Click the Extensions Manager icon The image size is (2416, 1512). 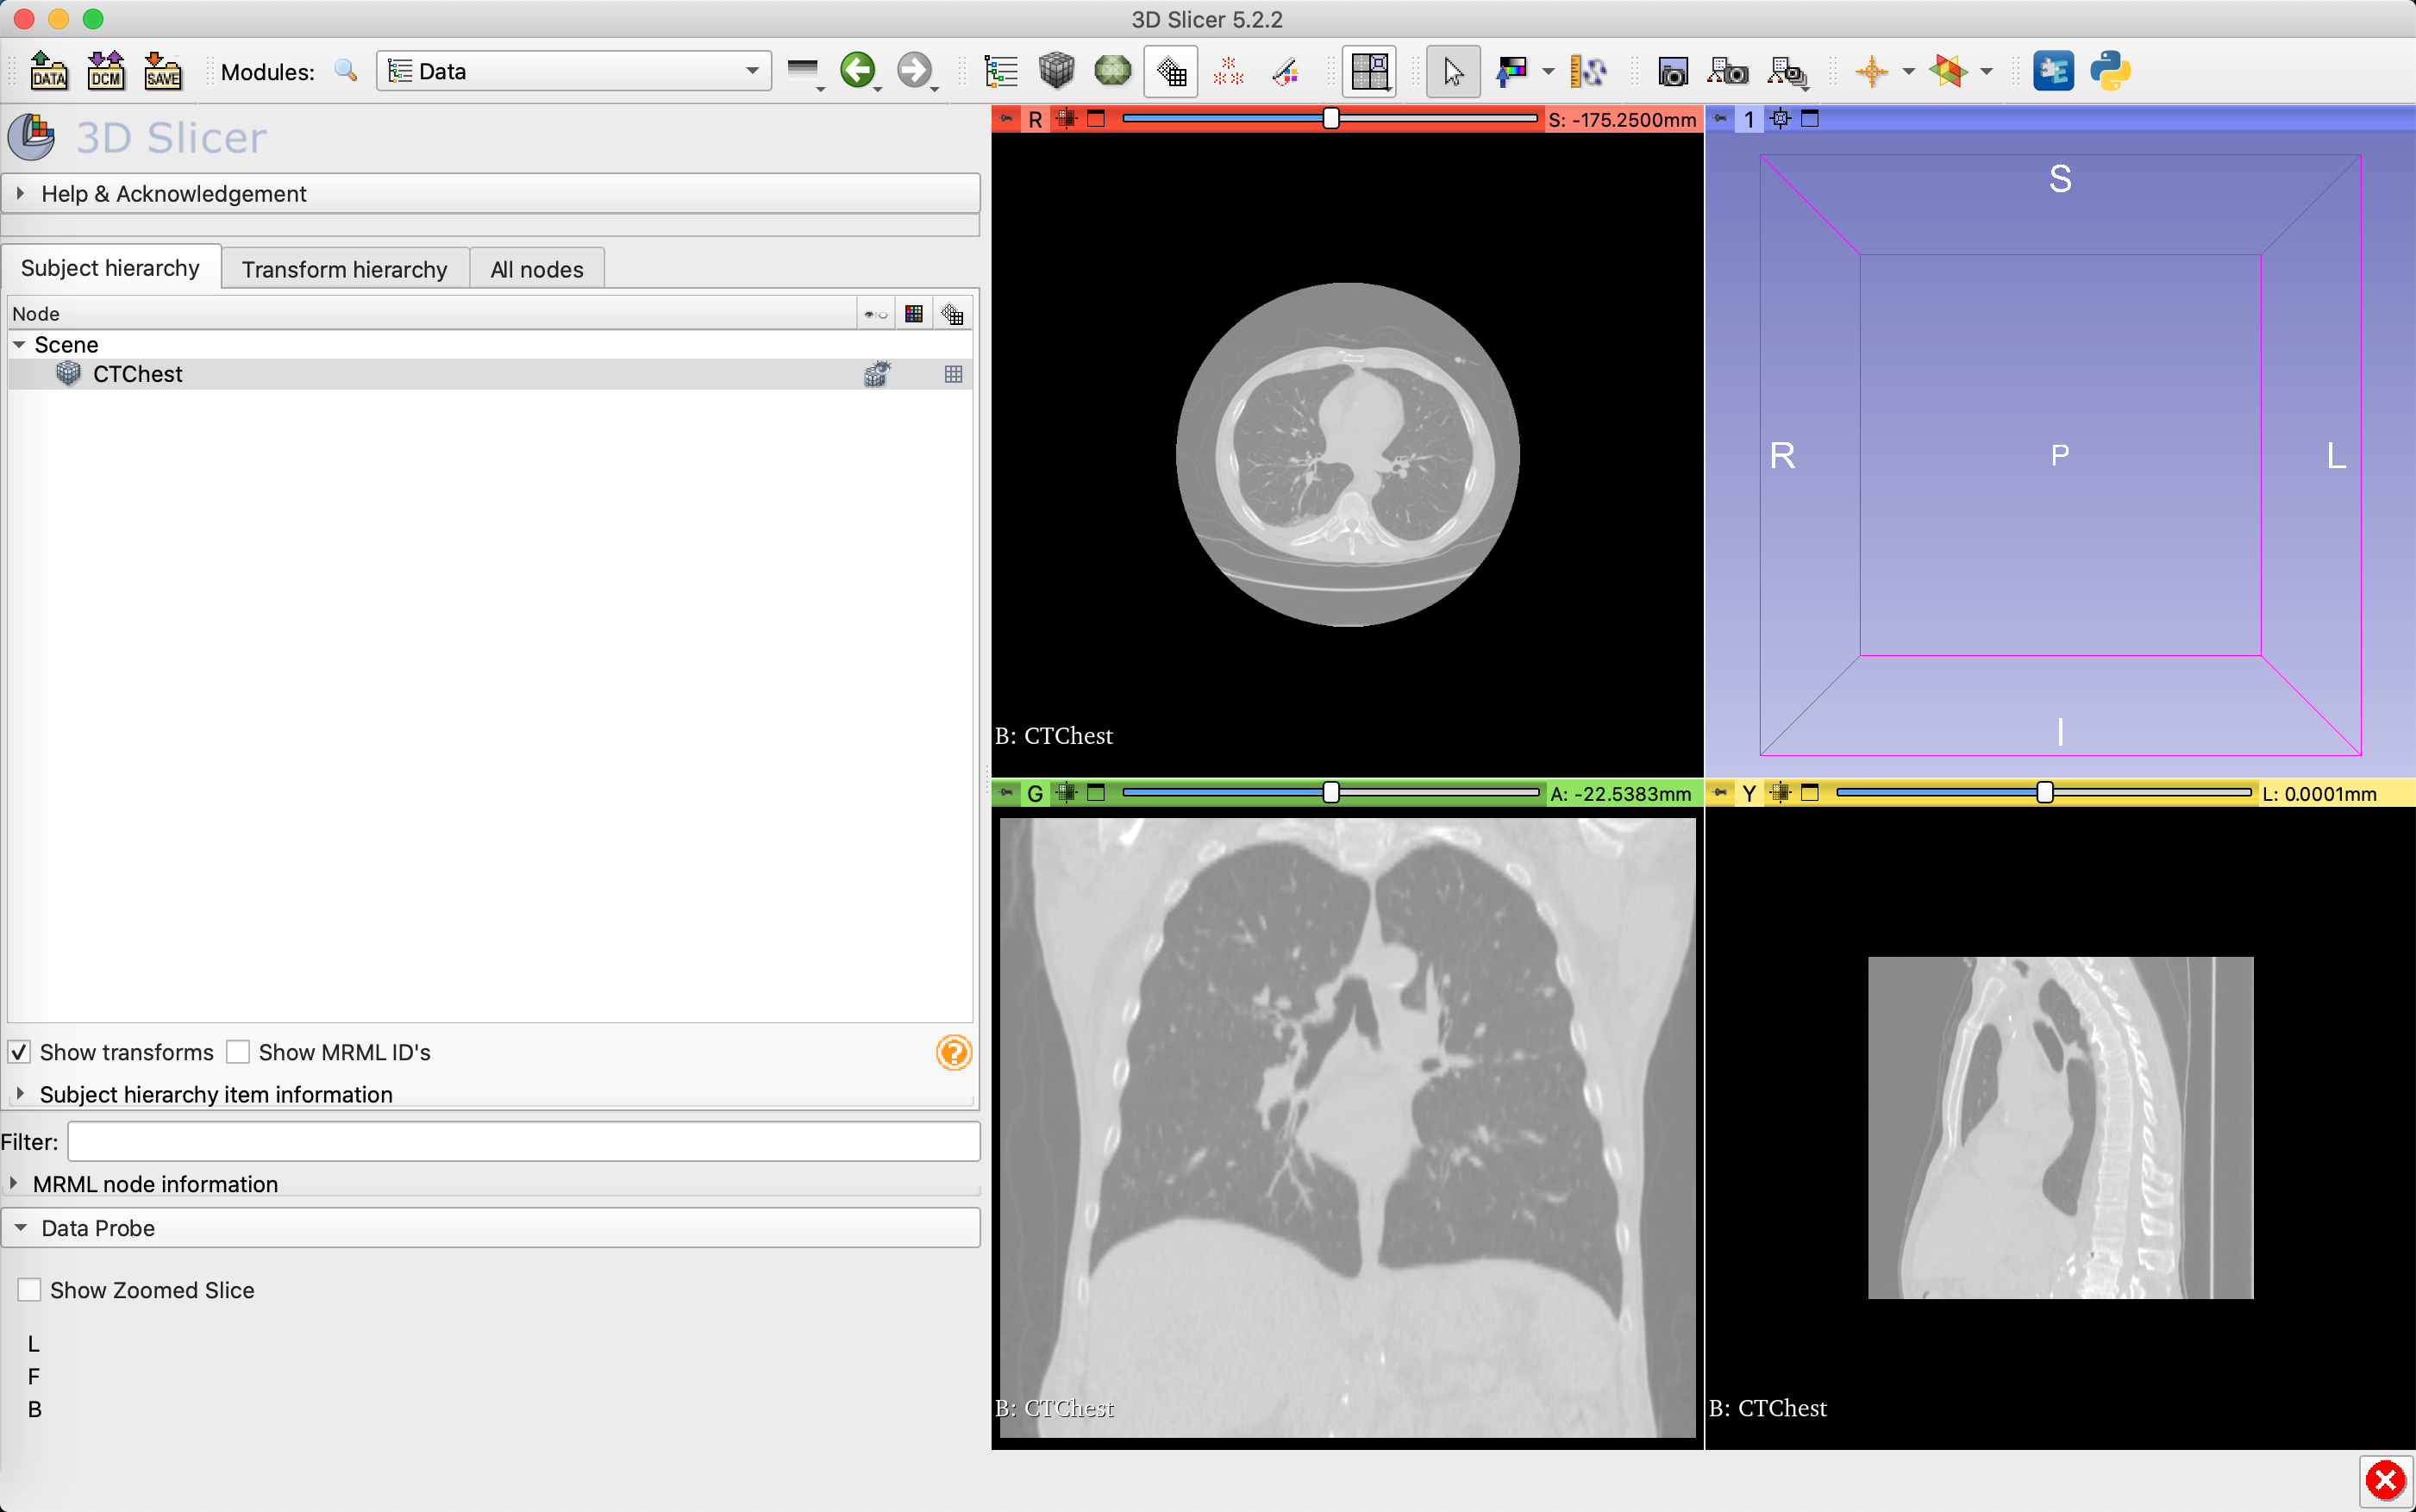[2053, 71]
